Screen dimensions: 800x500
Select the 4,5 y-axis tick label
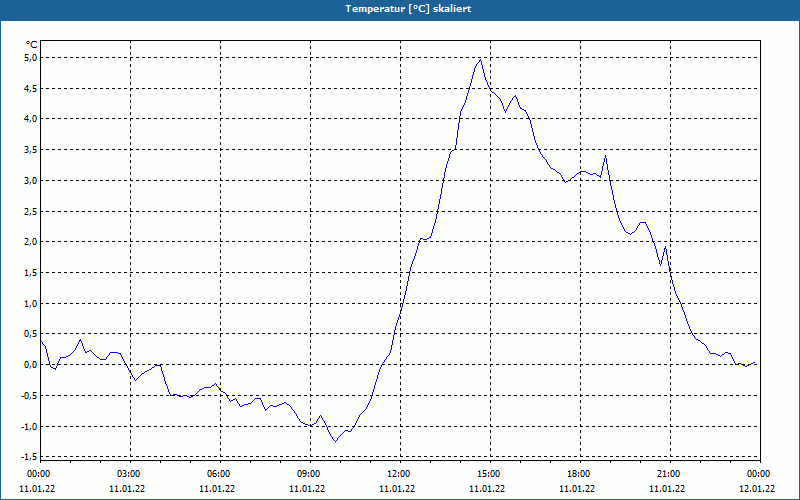coord(31,88)
